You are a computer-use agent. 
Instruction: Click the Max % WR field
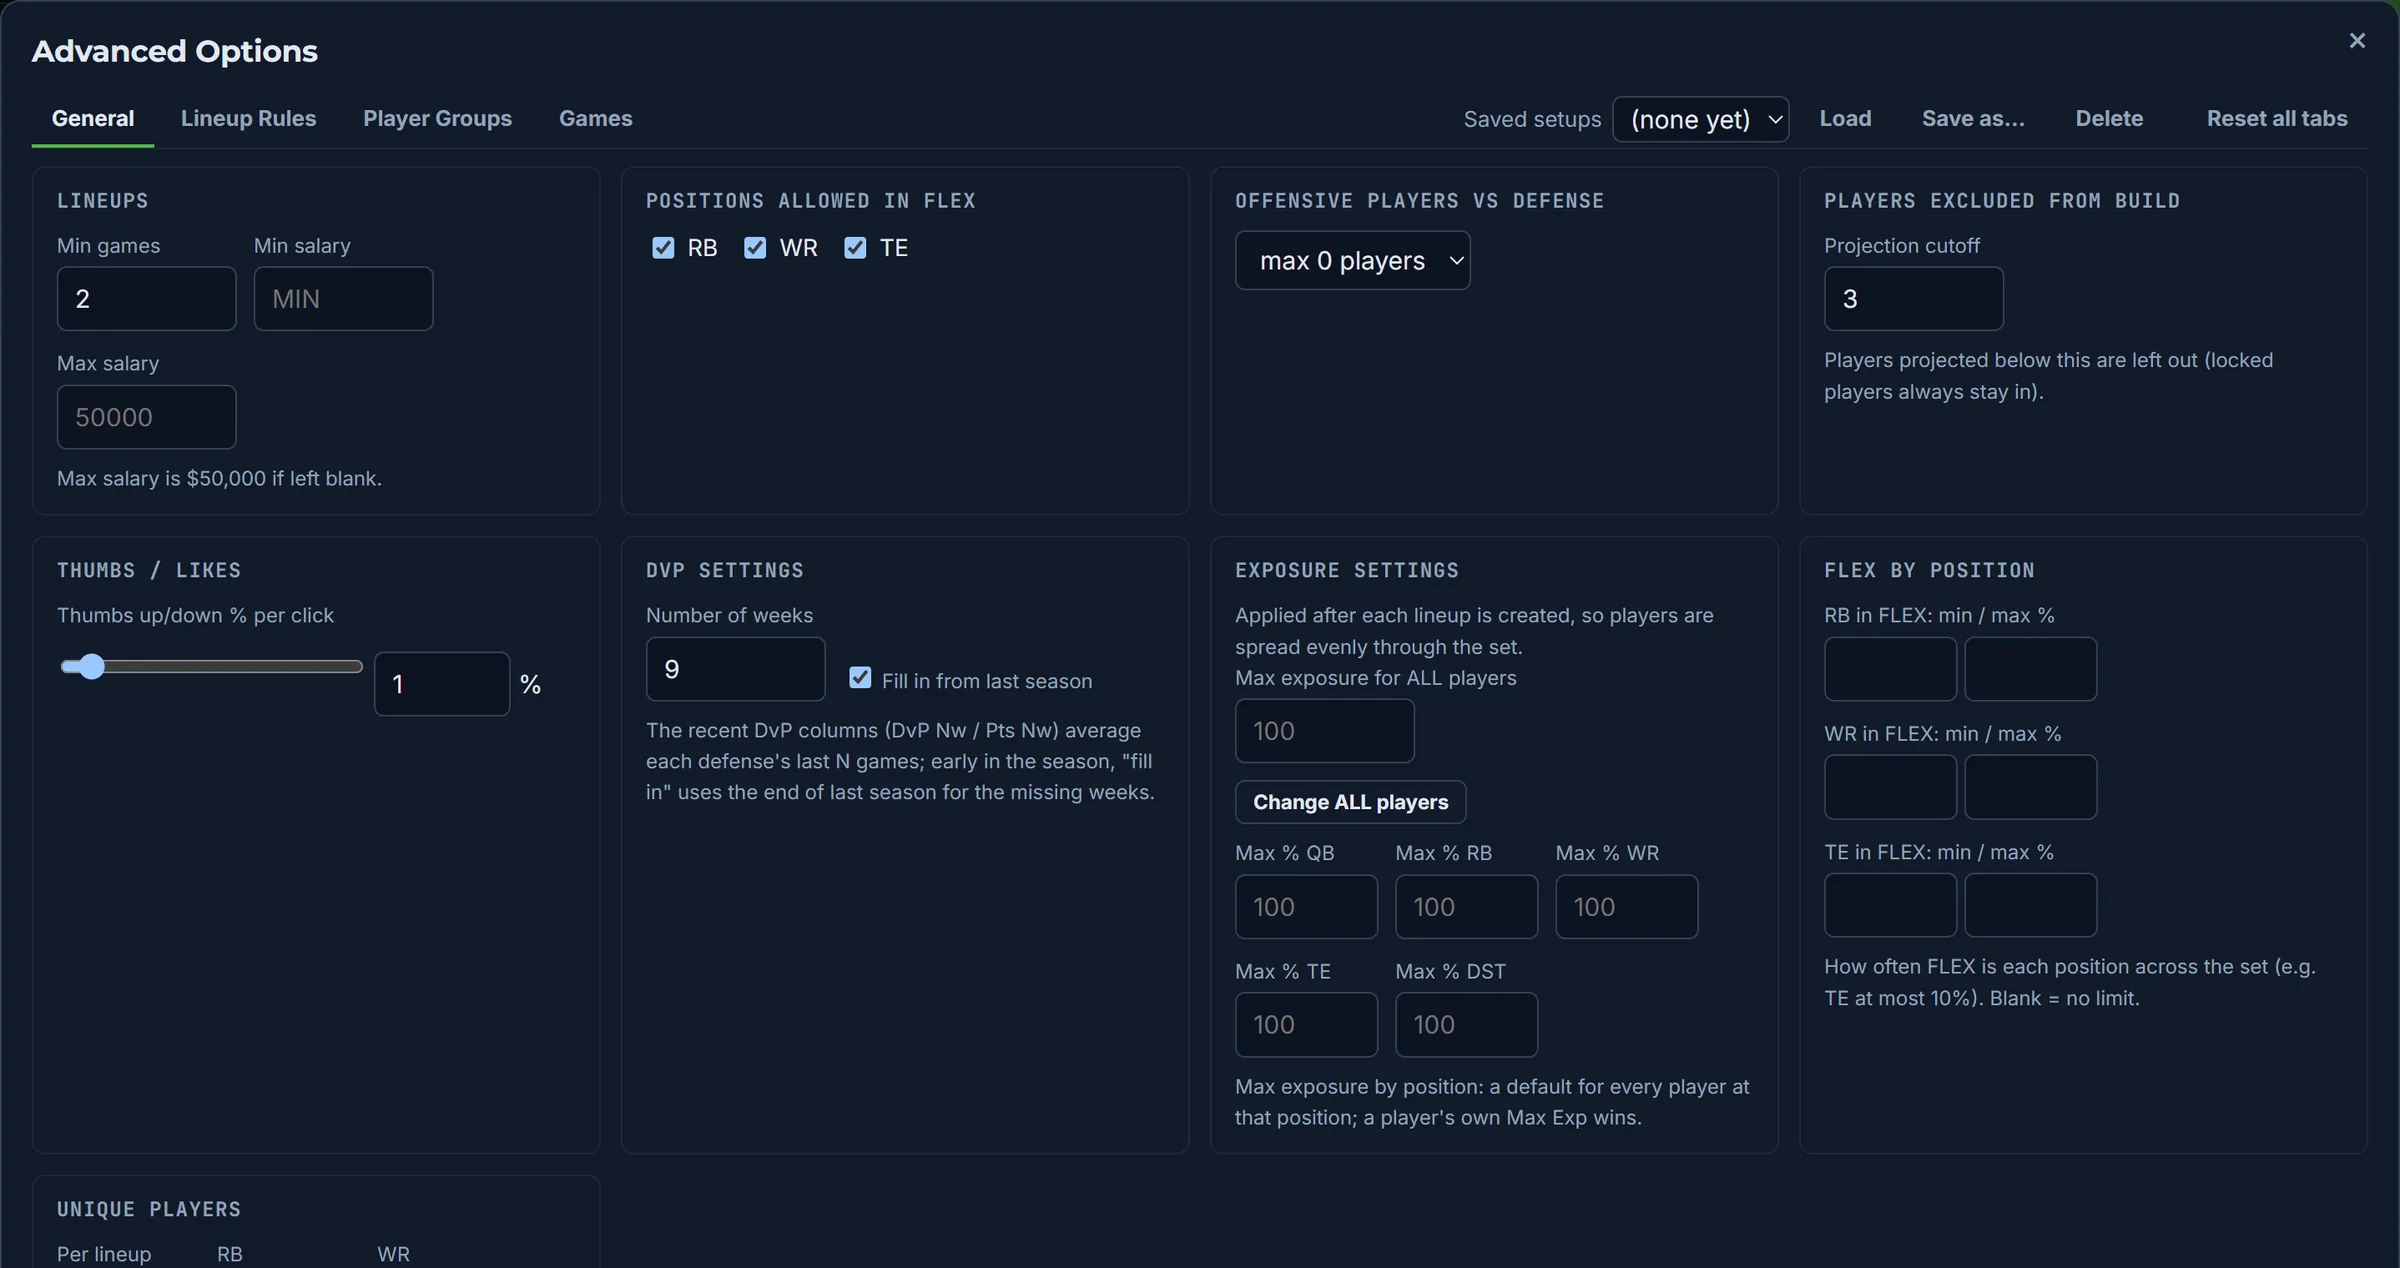(1626, 907)
